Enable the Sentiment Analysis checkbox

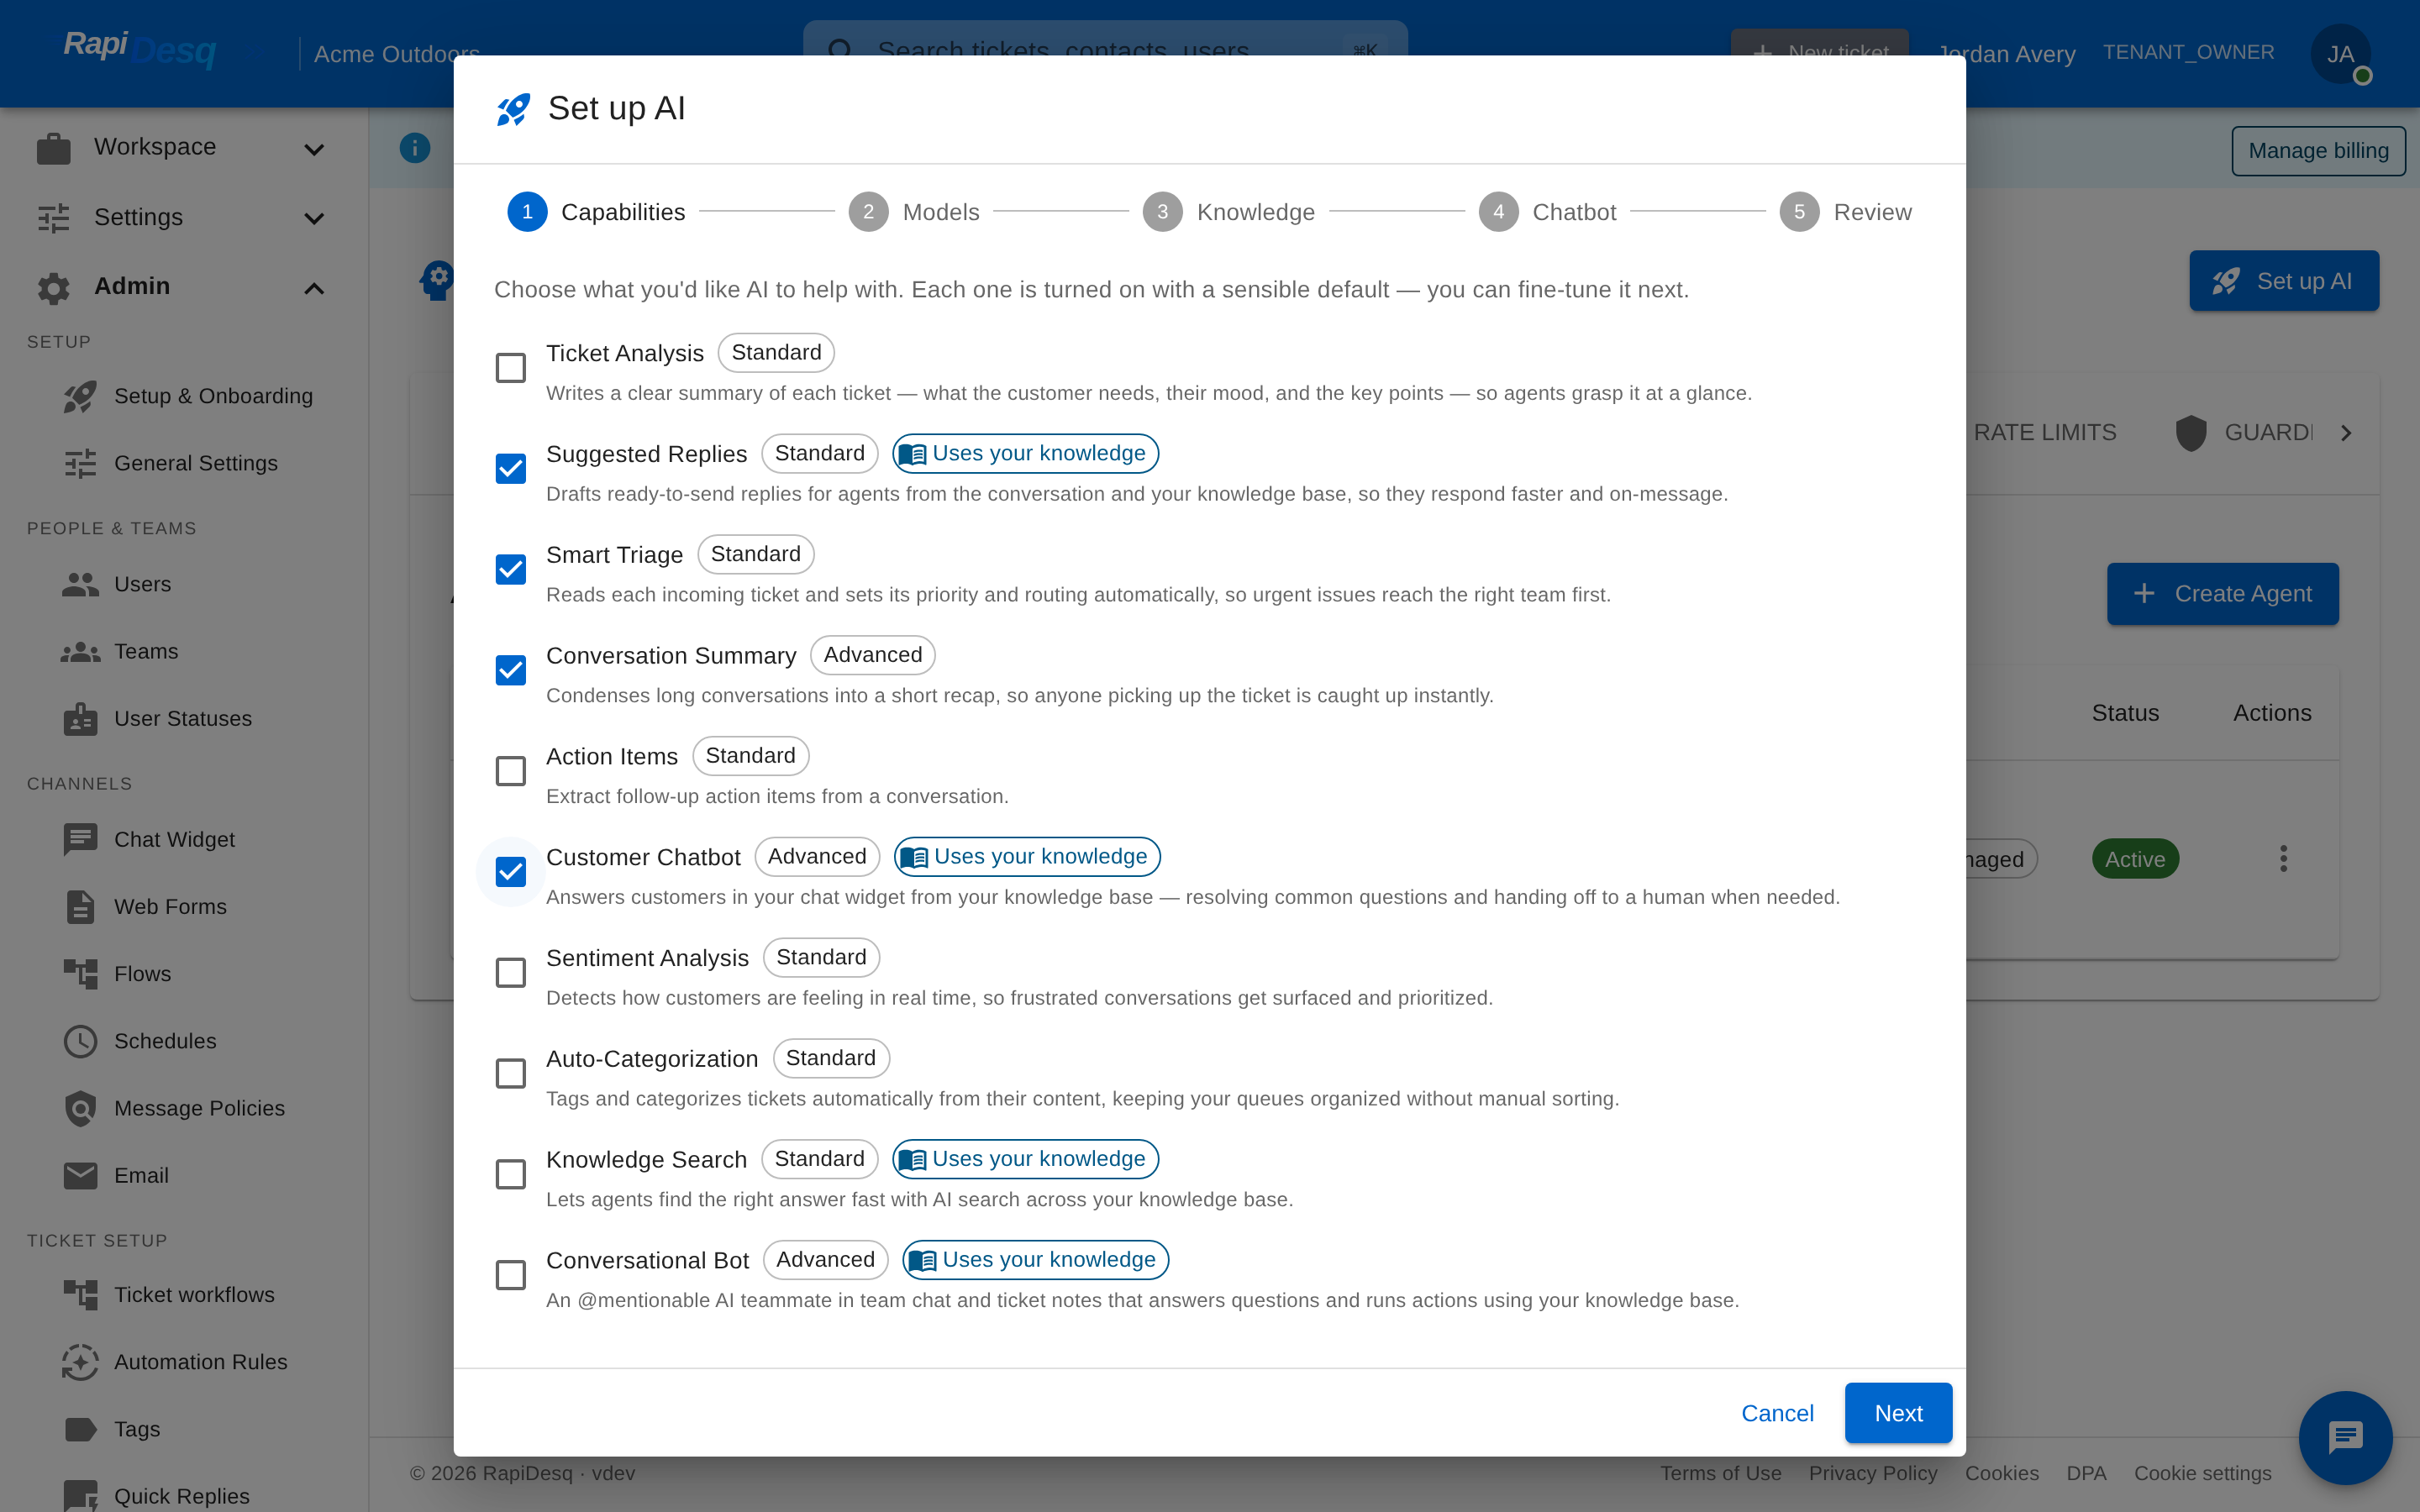511,973
